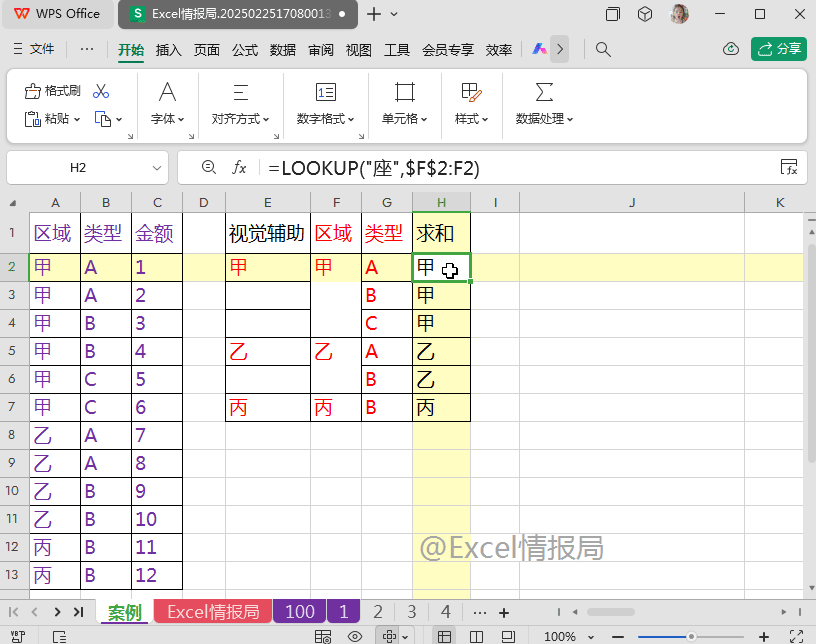Viewport: 816px width, 644px height.
Task: Expand the 数字格式 dropdown
Action: tap(326, 119)
